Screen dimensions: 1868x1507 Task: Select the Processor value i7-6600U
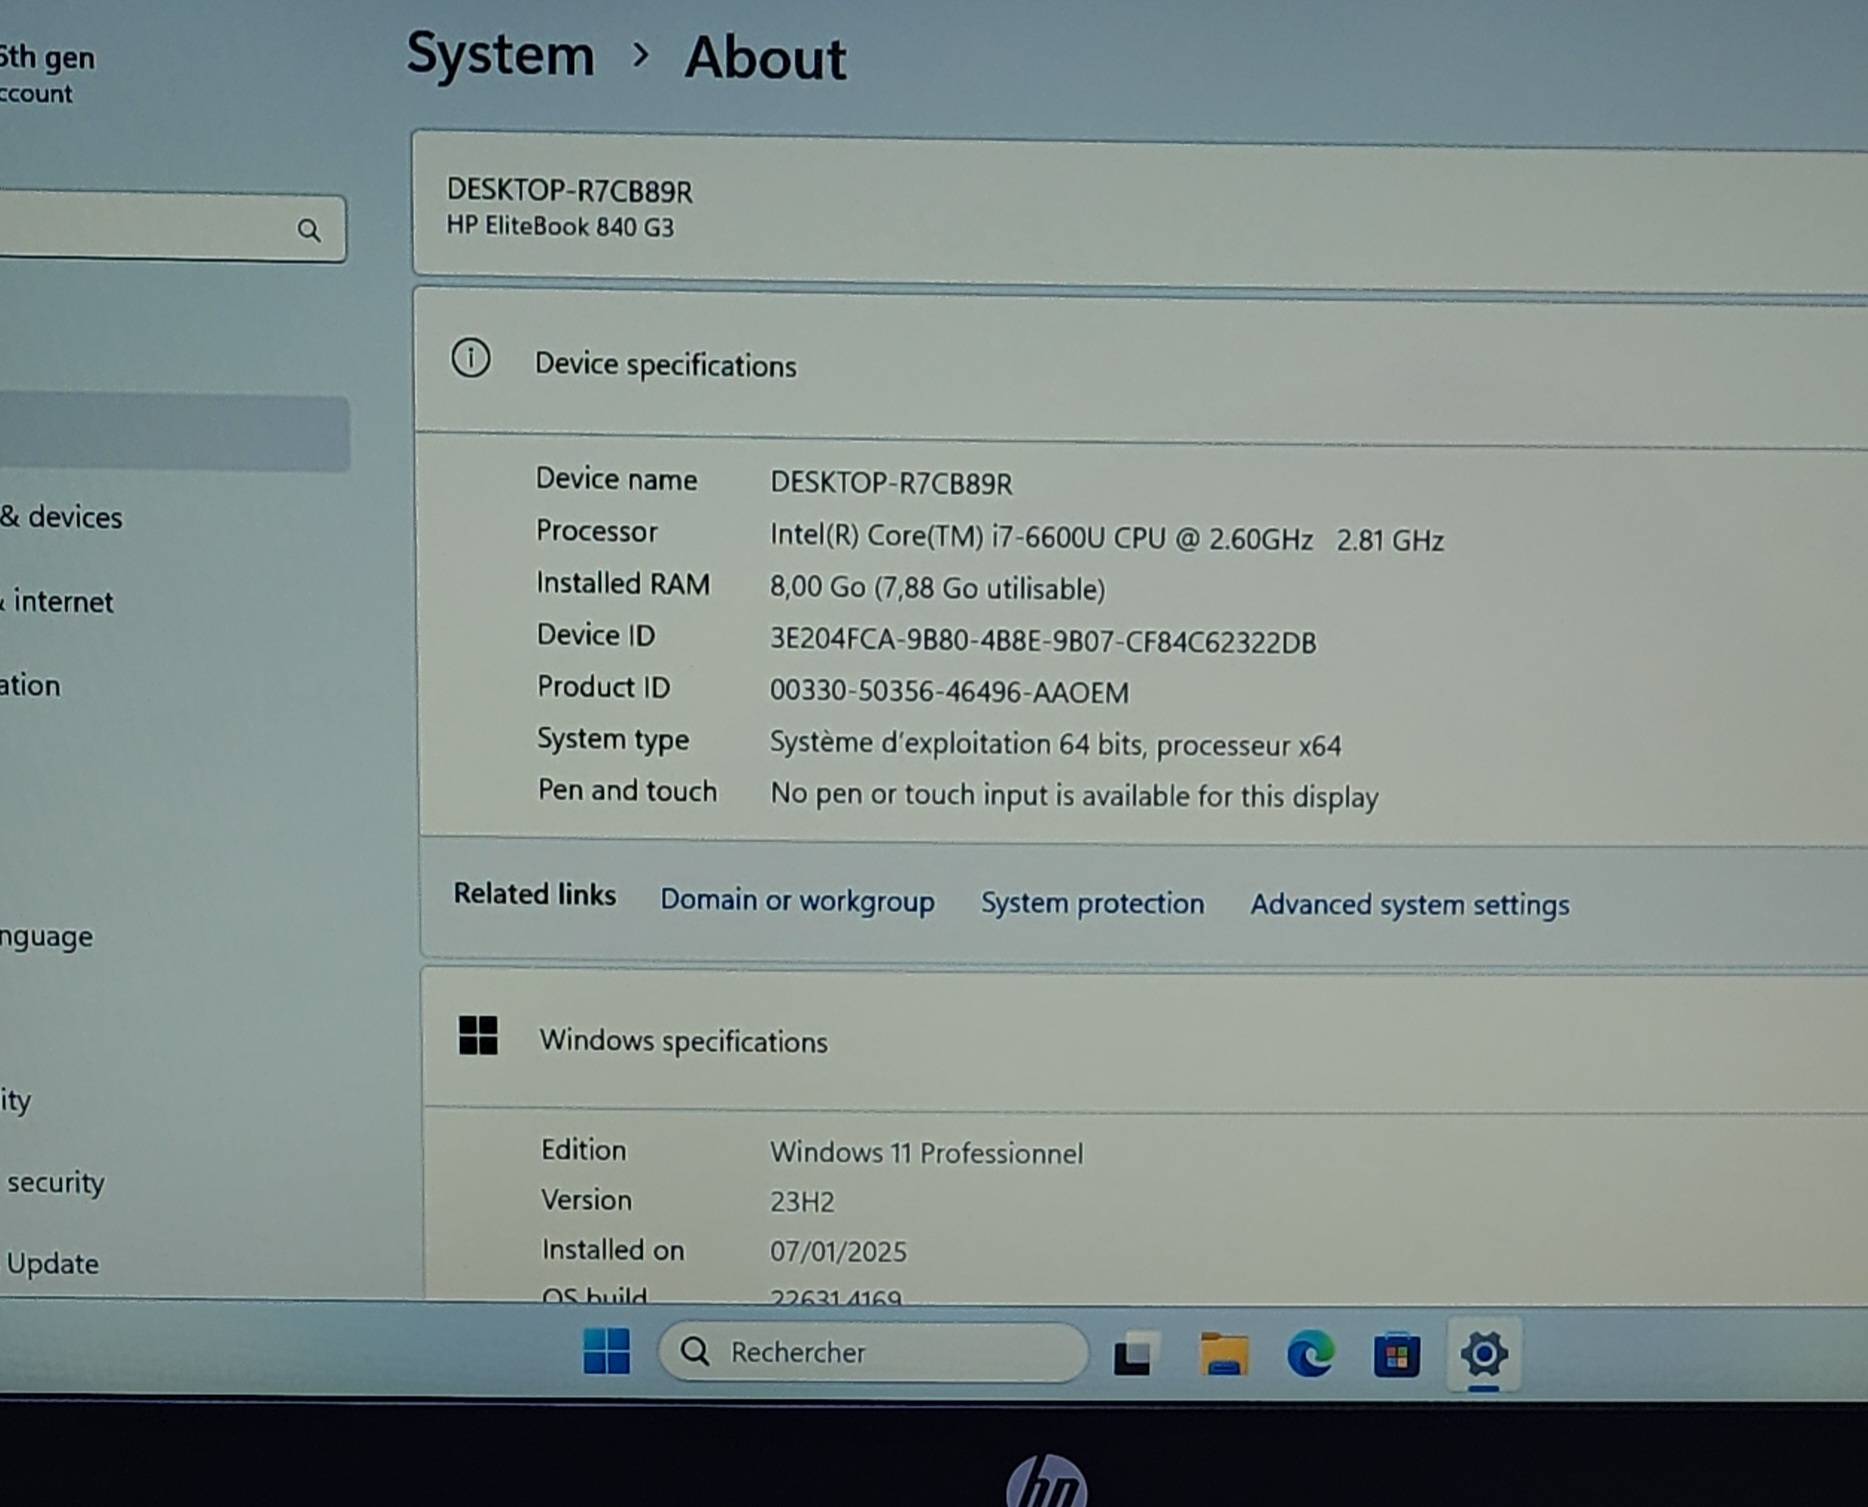(1106, 539)
